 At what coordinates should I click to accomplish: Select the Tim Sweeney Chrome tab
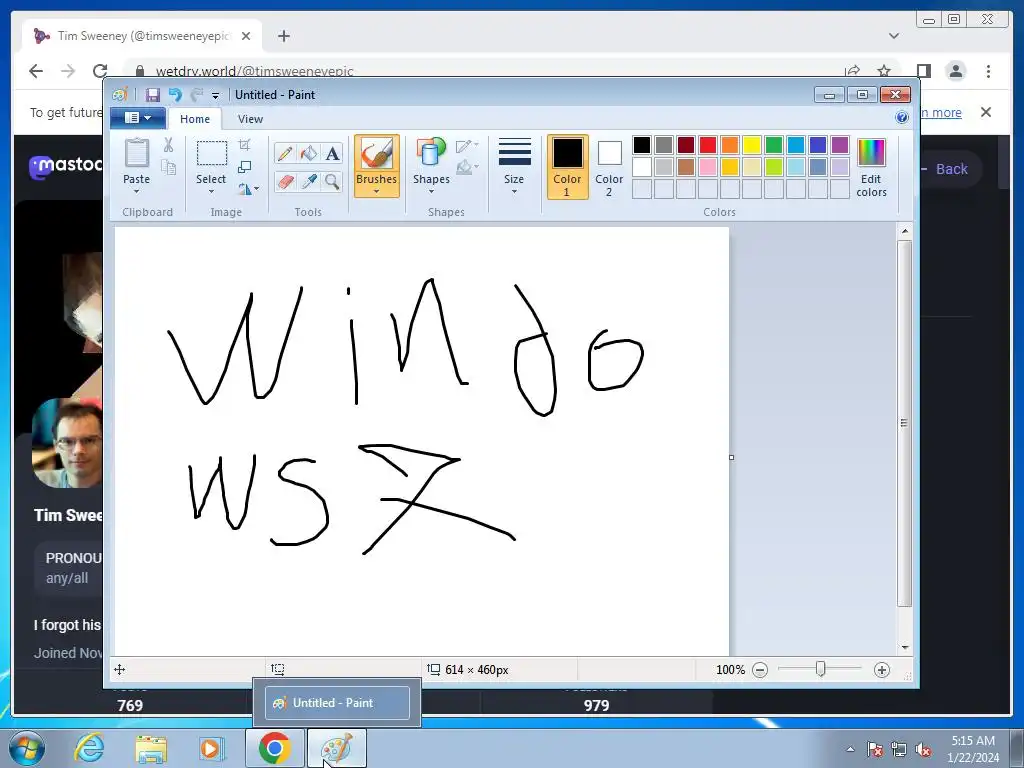142,36
